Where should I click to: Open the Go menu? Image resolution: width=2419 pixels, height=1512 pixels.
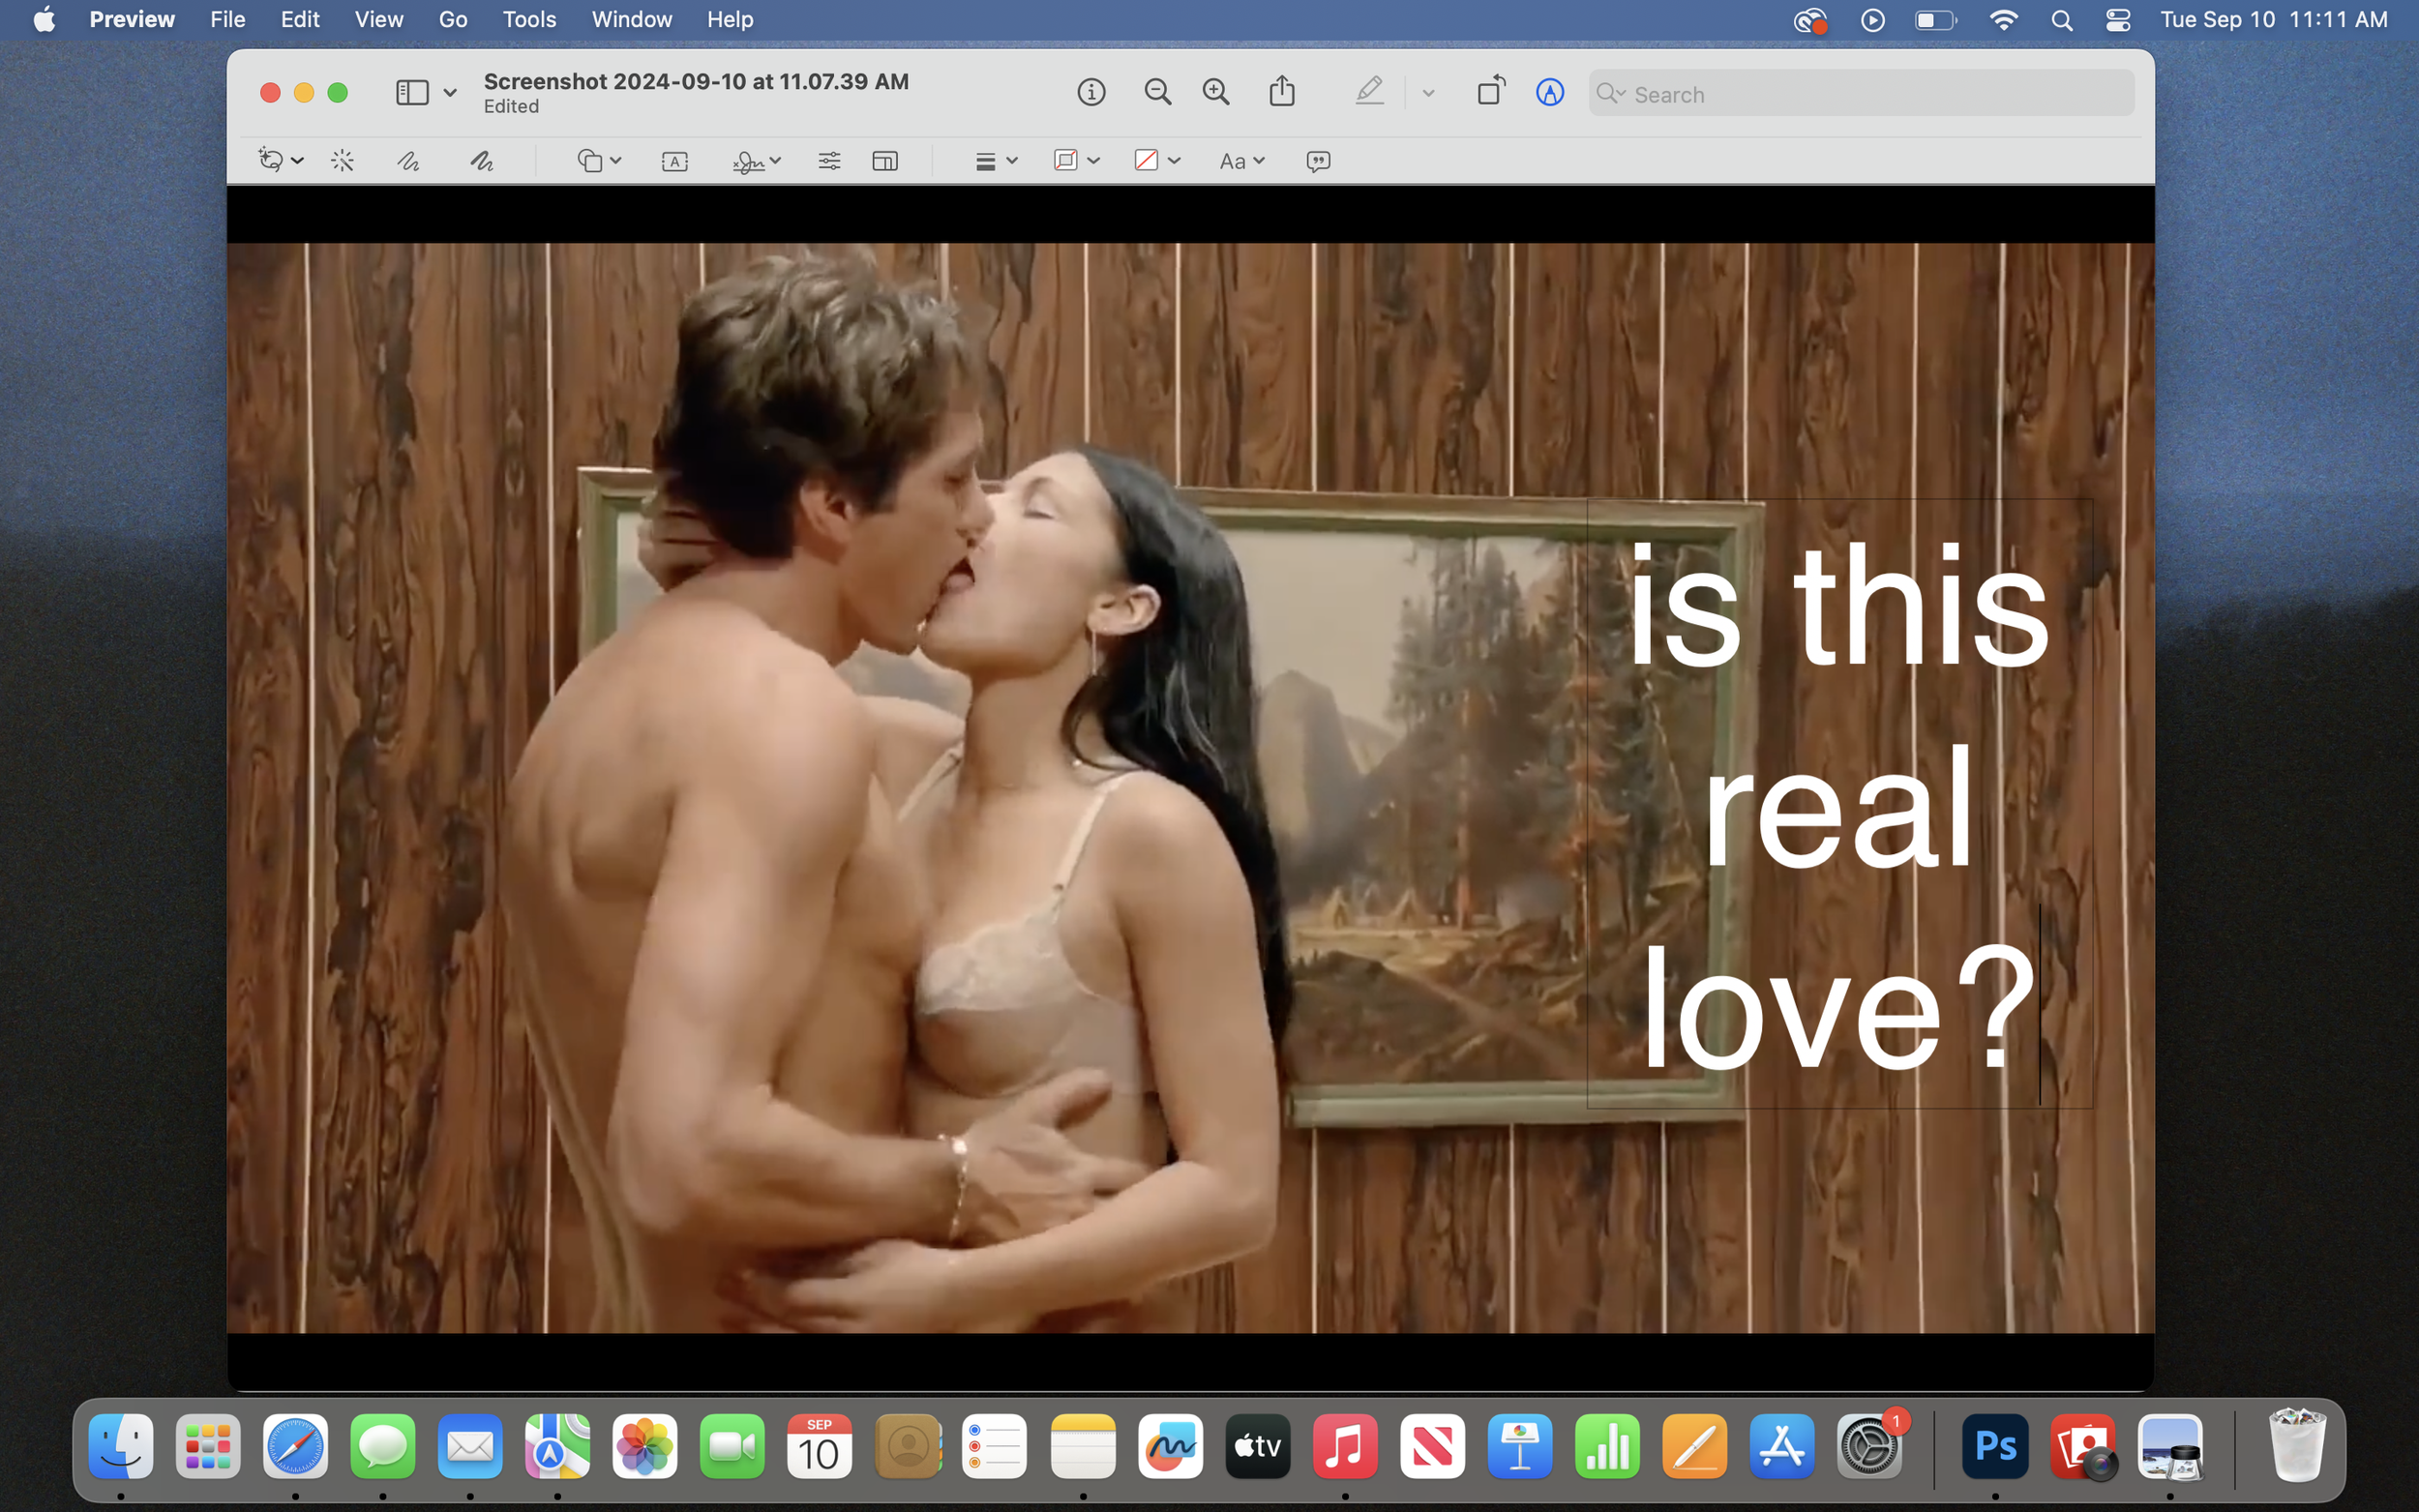[x=453, y=20]
